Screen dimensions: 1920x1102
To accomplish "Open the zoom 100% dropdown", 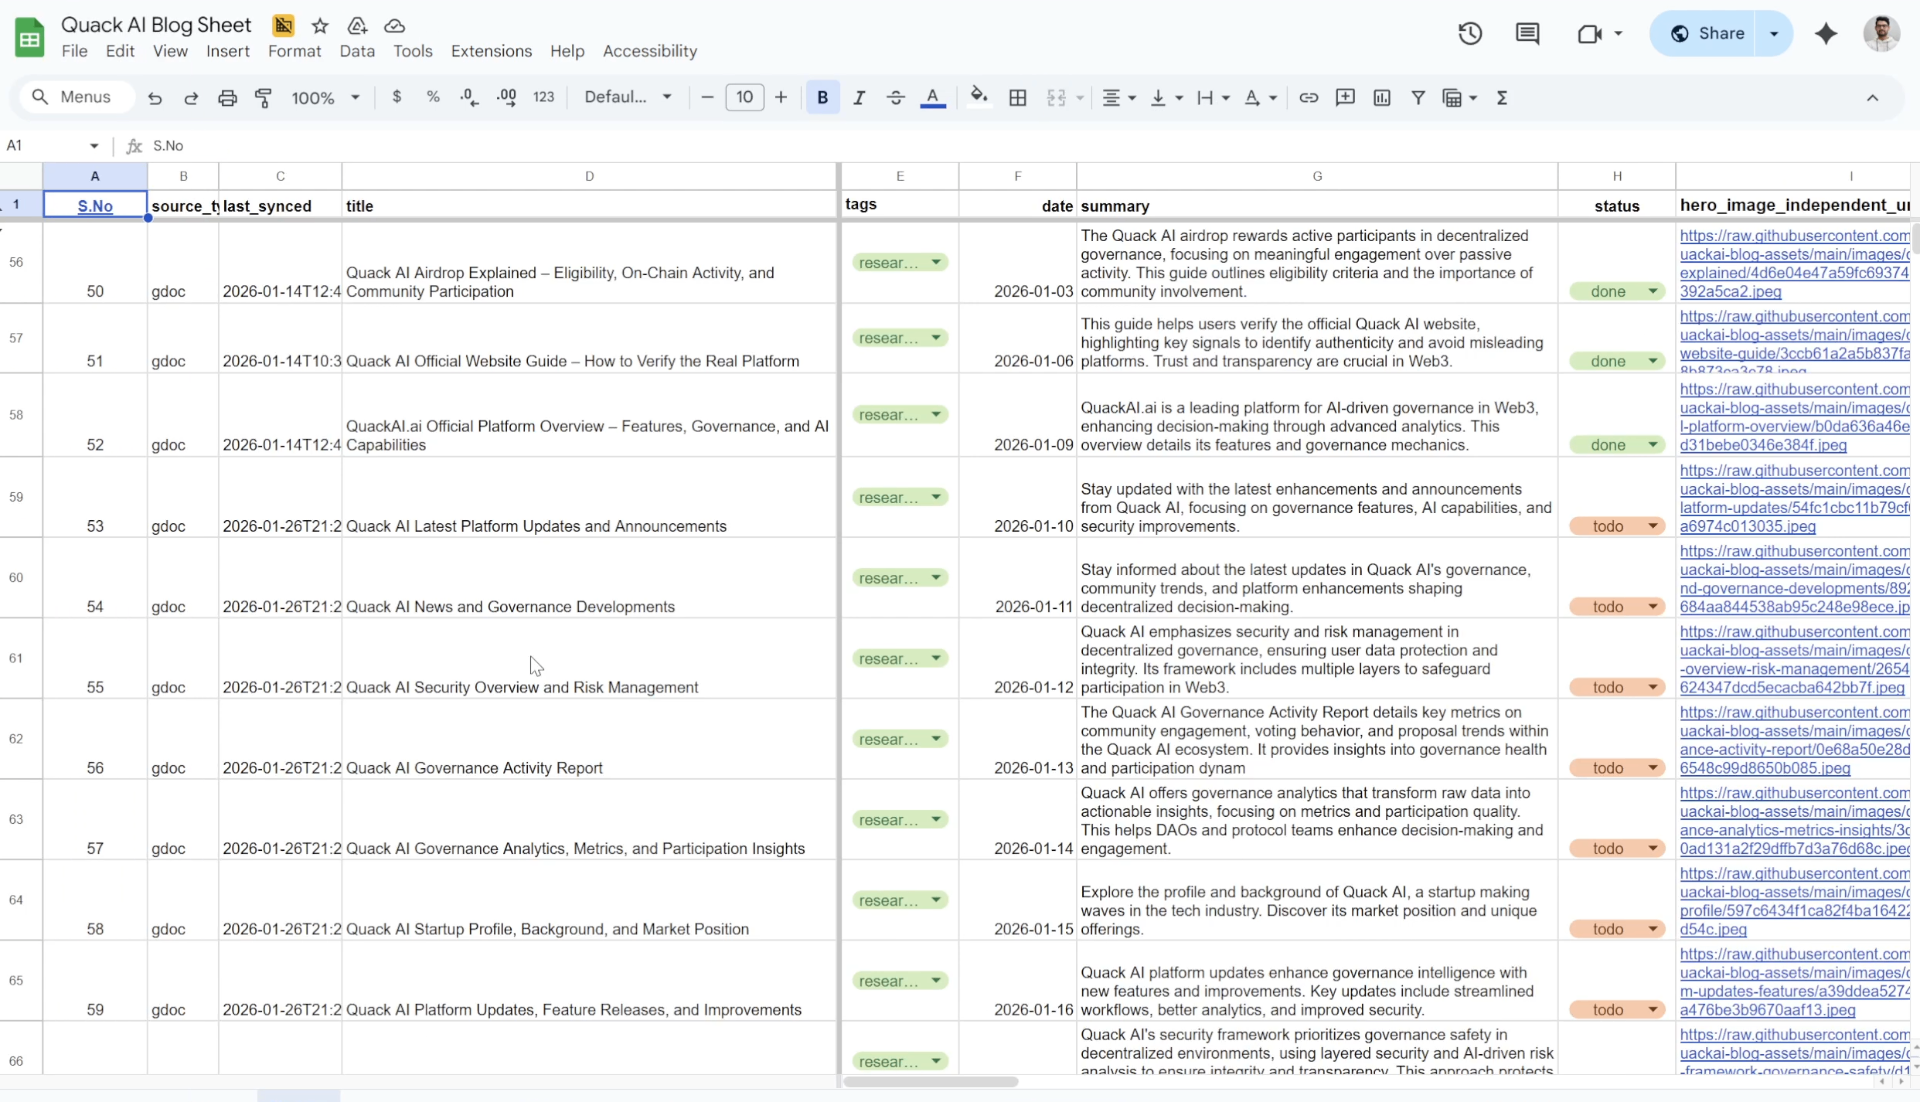I will 325,97.
